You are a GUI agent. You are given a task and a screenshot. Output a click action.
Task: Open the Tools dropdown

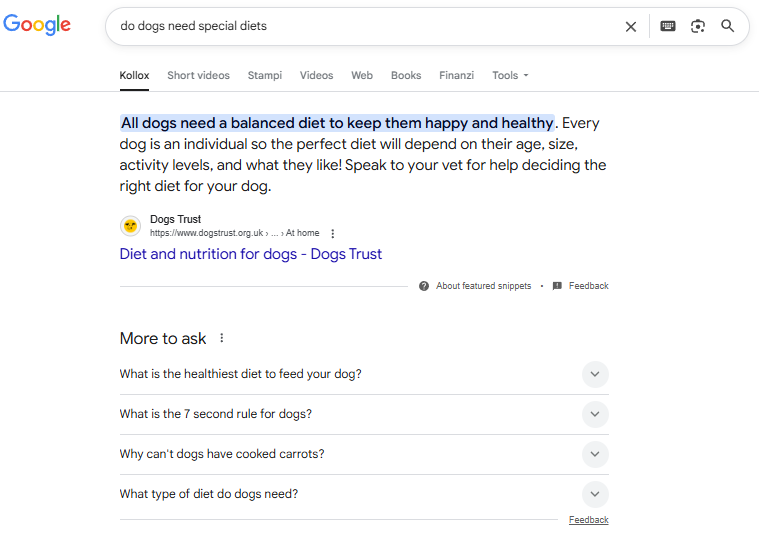[510, 75]
